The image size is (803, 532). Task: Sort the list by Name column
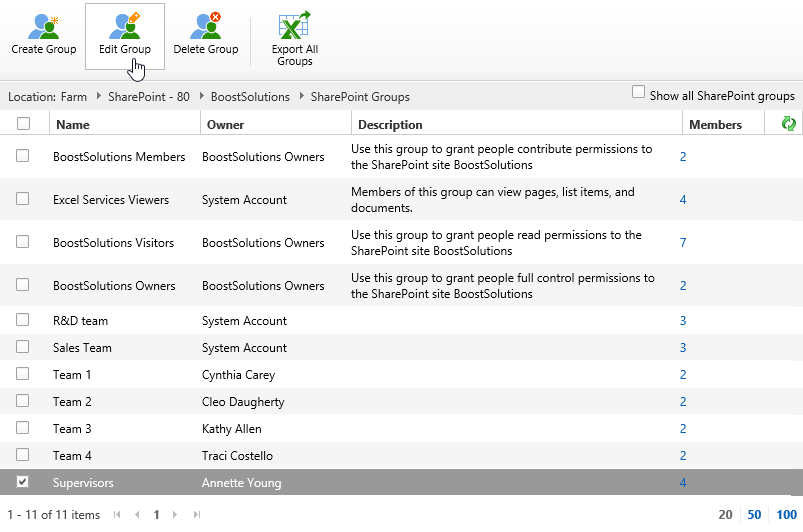coord(73,125)
